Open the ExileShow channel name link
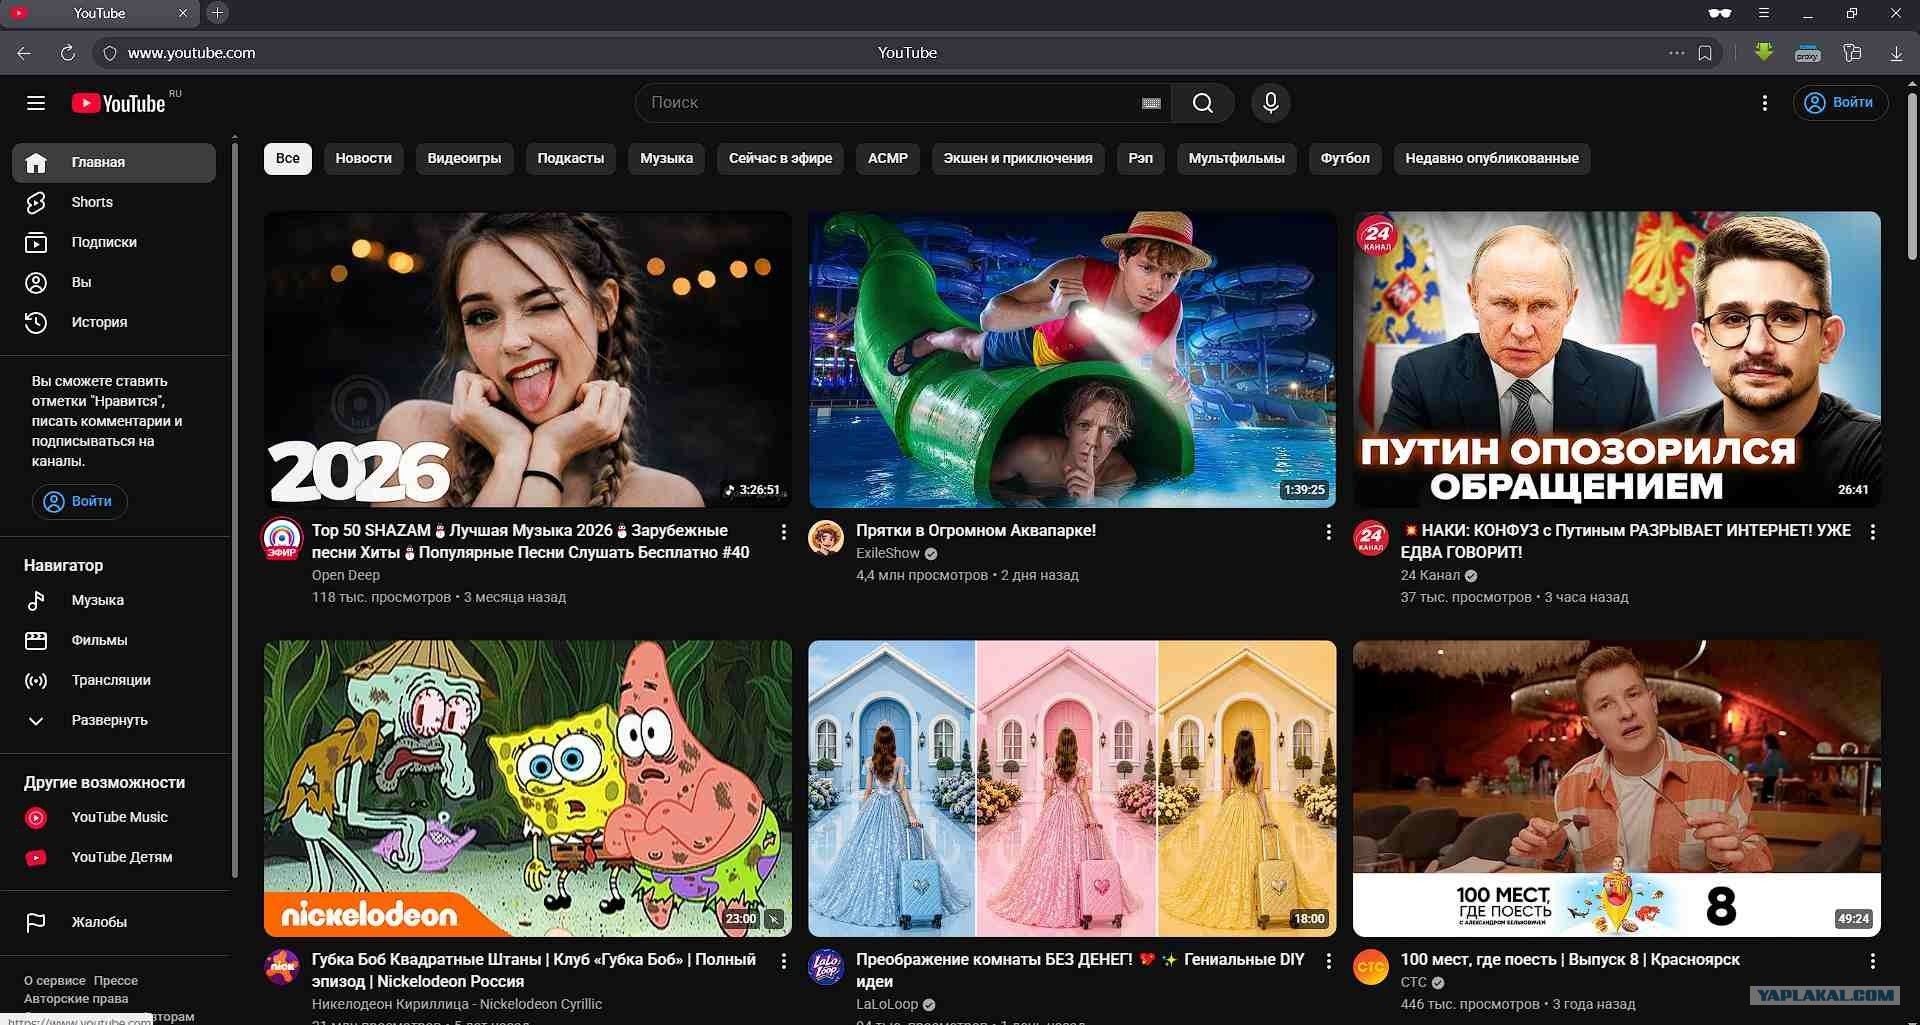The height and width of the screenshot is (1025, 1920). (888, 553)
